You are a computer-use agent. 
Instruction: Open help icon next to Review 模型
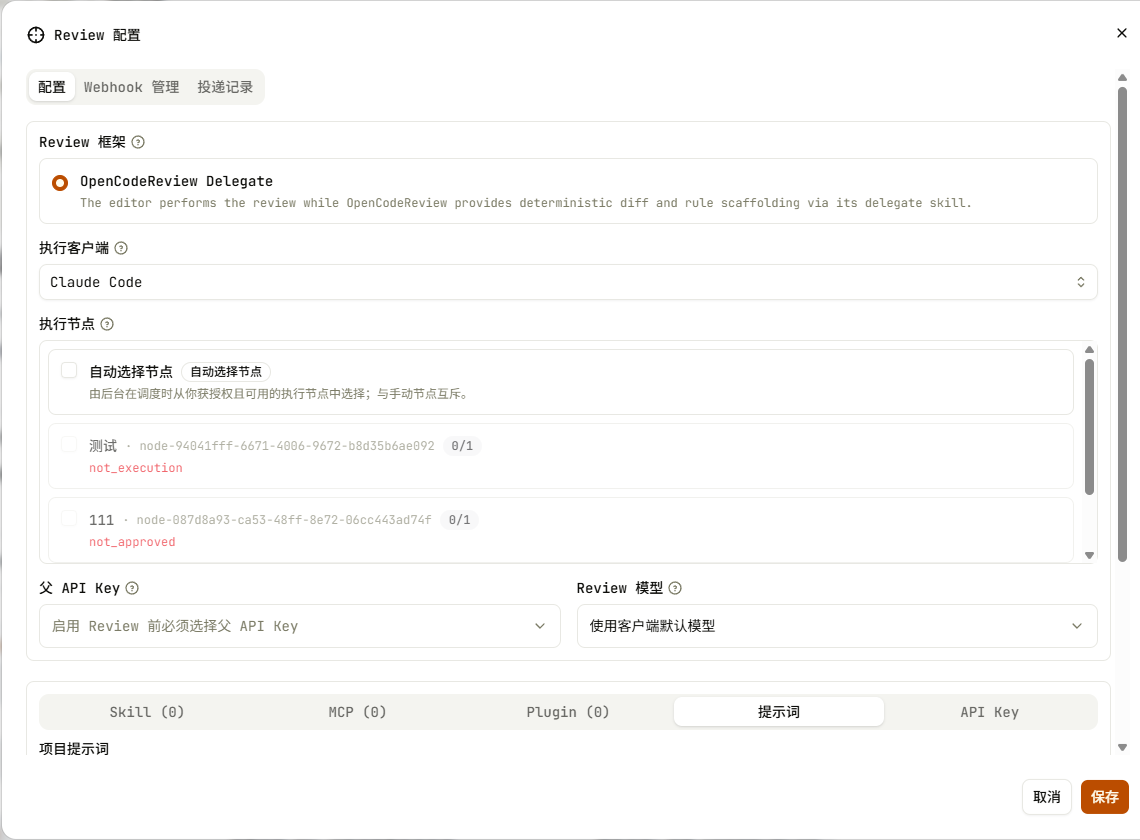pos(675,588)
